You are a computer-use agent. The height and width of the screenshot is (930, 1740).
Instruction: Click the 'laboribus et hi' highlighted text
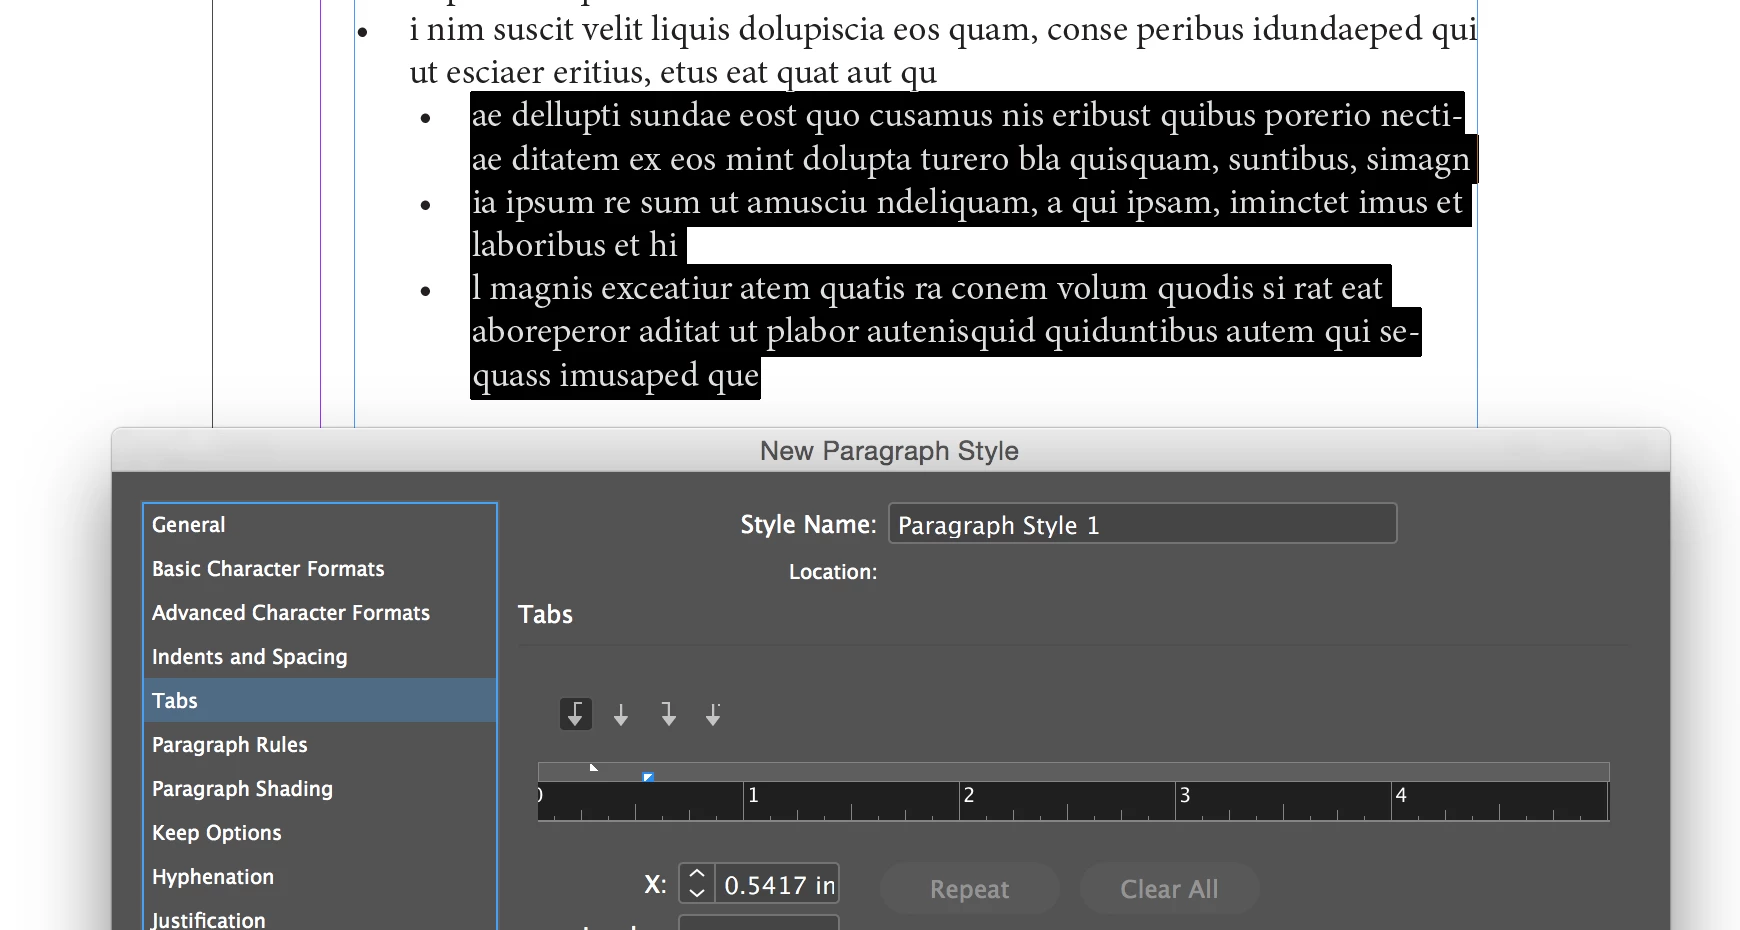point(575,245)
